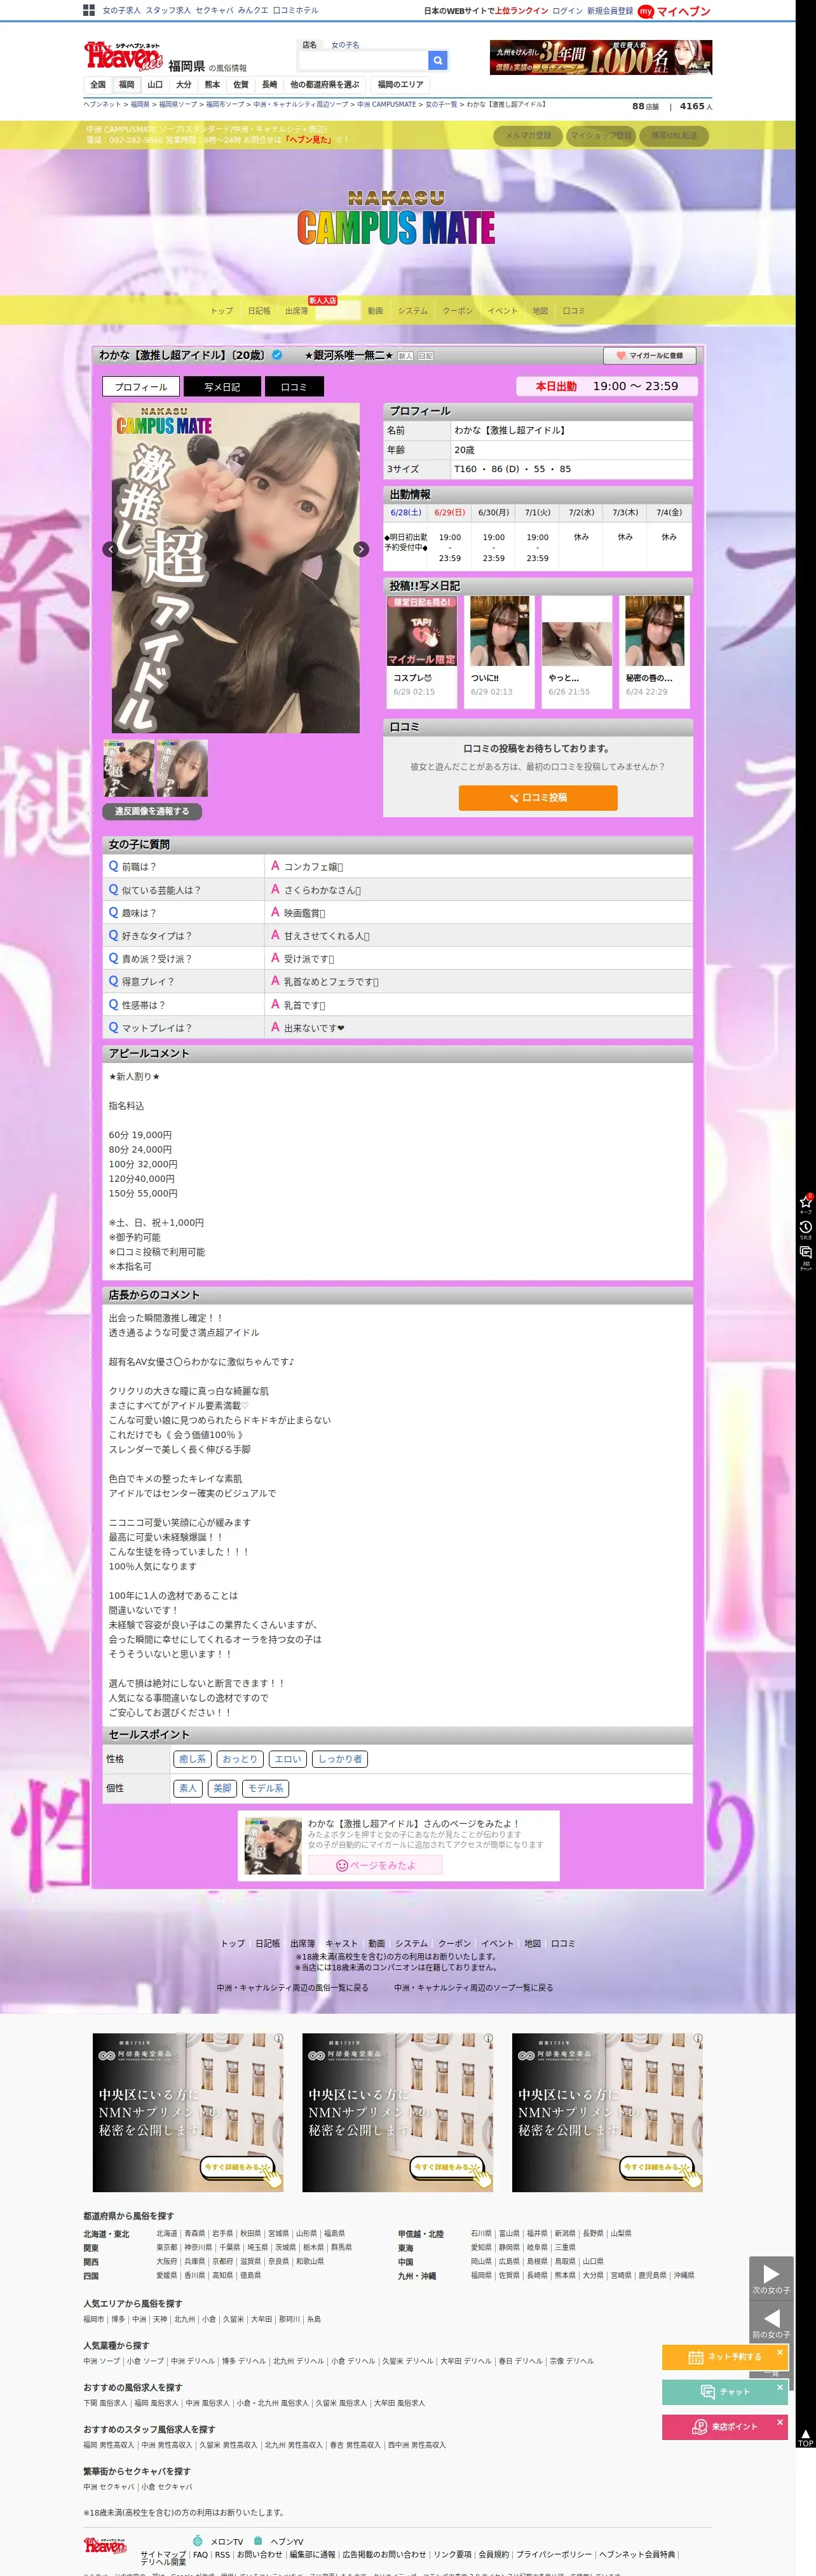Open the ログイン link
816x2576 pixels.
(x=567, y=11)
